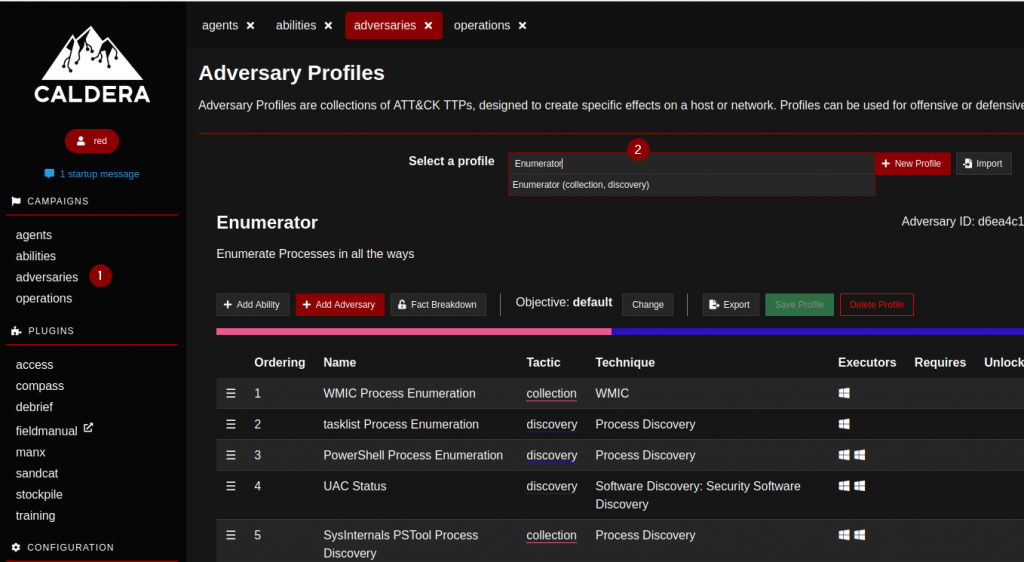Image resolution: width=1024 pixels, height=562 pixels.
Task: Open the UAC Status ability
Action: pyautogui.click(x=355, y=486)
